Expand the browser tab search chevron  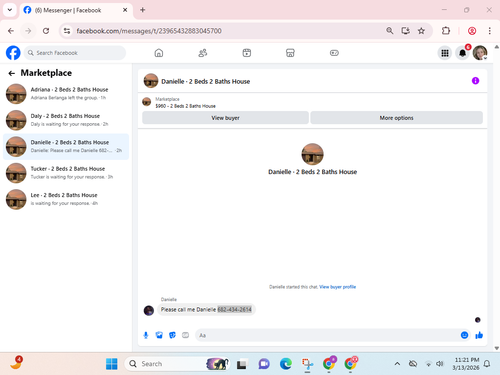click(10, 10)
